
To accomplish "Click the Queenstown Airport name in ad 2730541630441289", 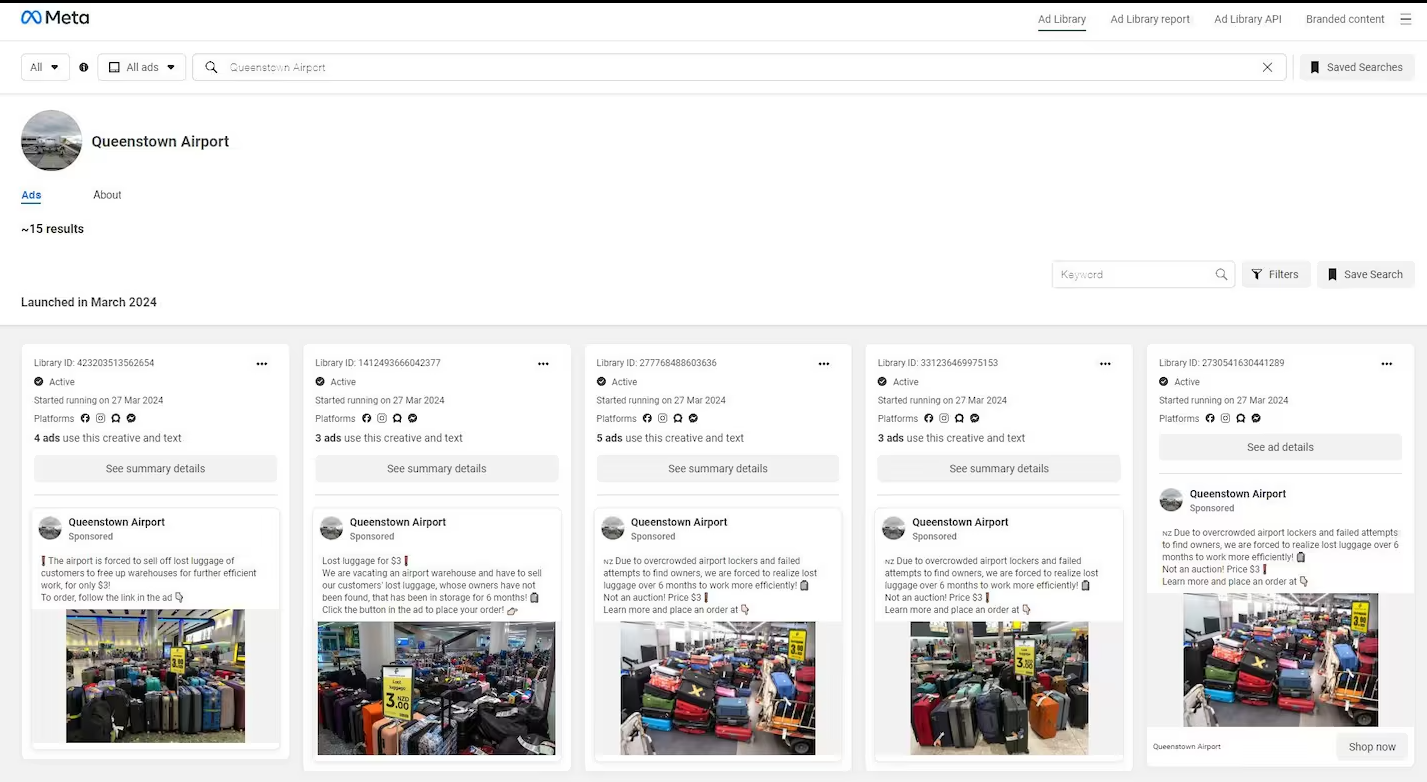I will pyautogui.click(x=1238, y=494).
